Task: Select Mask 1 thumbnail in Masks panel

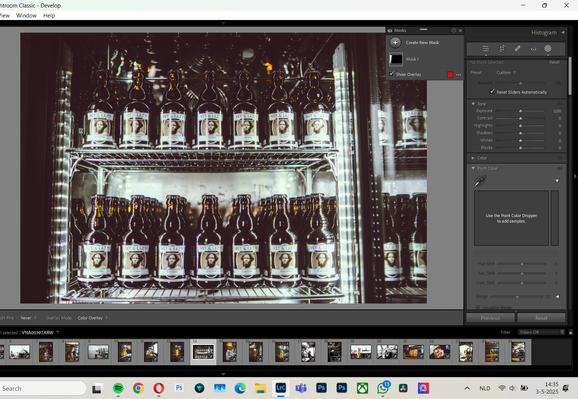Action: pyautogui.click(x=396, y=59)
